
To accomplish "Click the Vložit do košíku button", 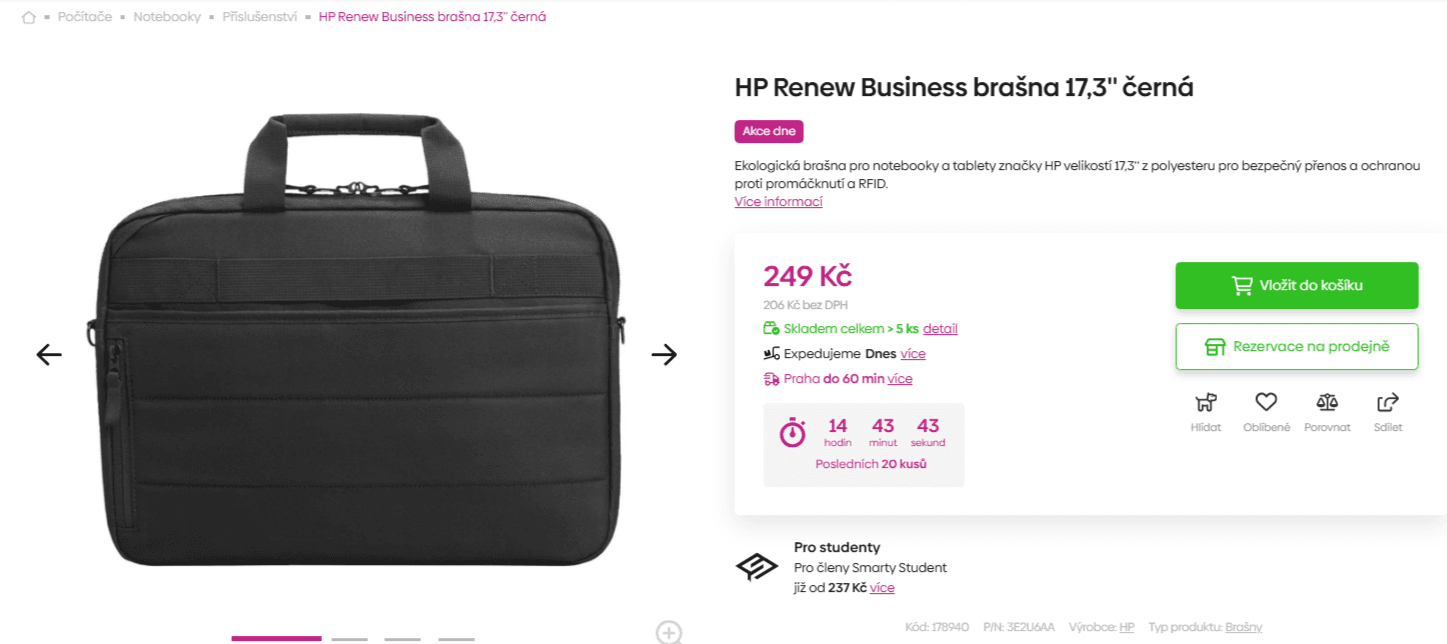I will coord(1296,285).
